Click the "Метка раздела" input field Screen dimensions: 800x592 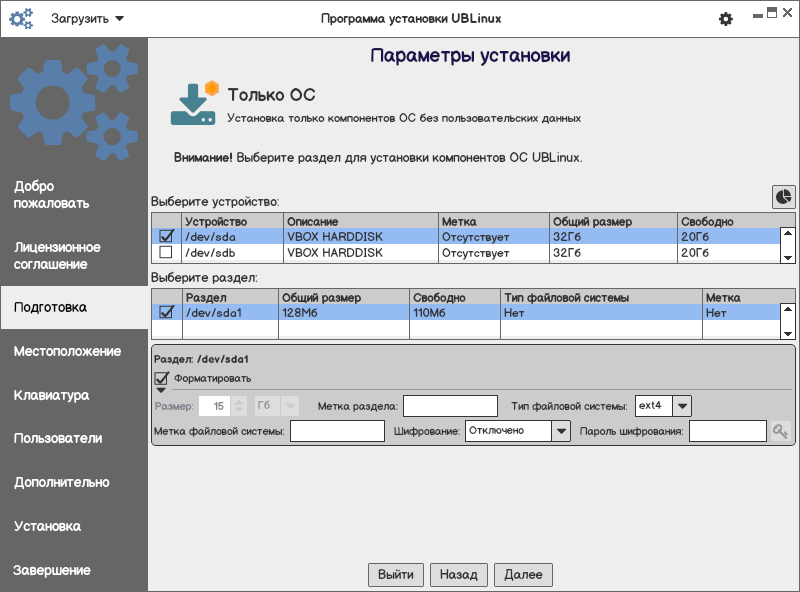coord(450,406)
